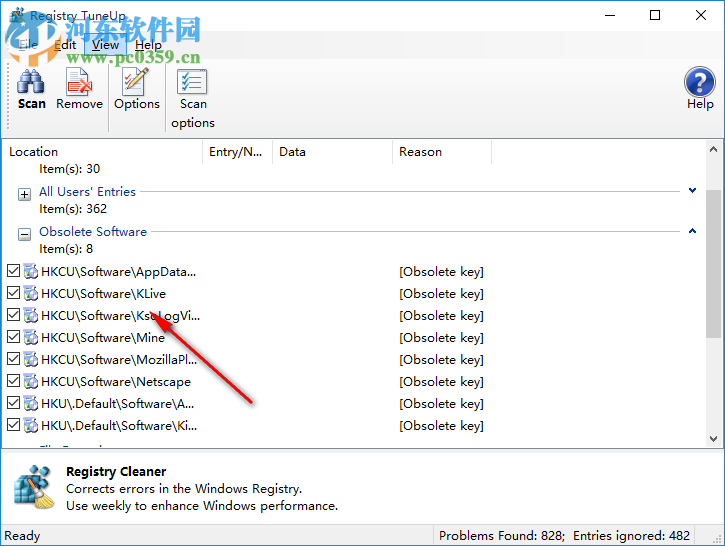Viewport: 725px width, 546px height.
Task: Sort by Reason column header
Action: tap(442, 152)
